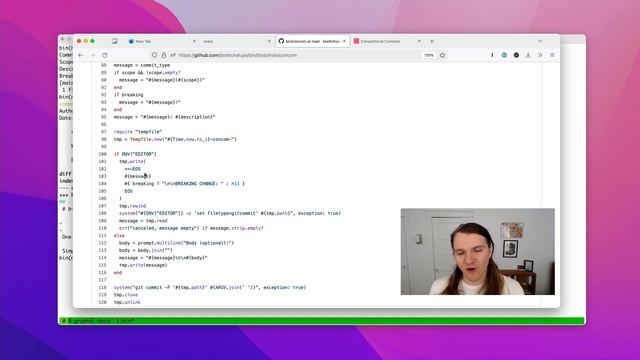Reload the GitHub page
Screen dimensions: 640x360
[105, 55]
